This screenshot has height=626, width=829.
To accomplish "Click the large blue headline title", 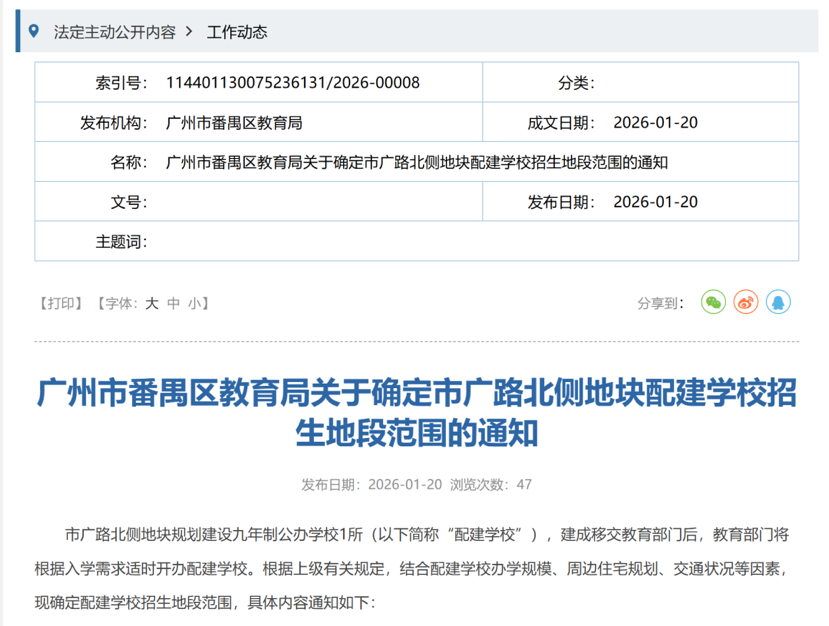I will (416, 412).
